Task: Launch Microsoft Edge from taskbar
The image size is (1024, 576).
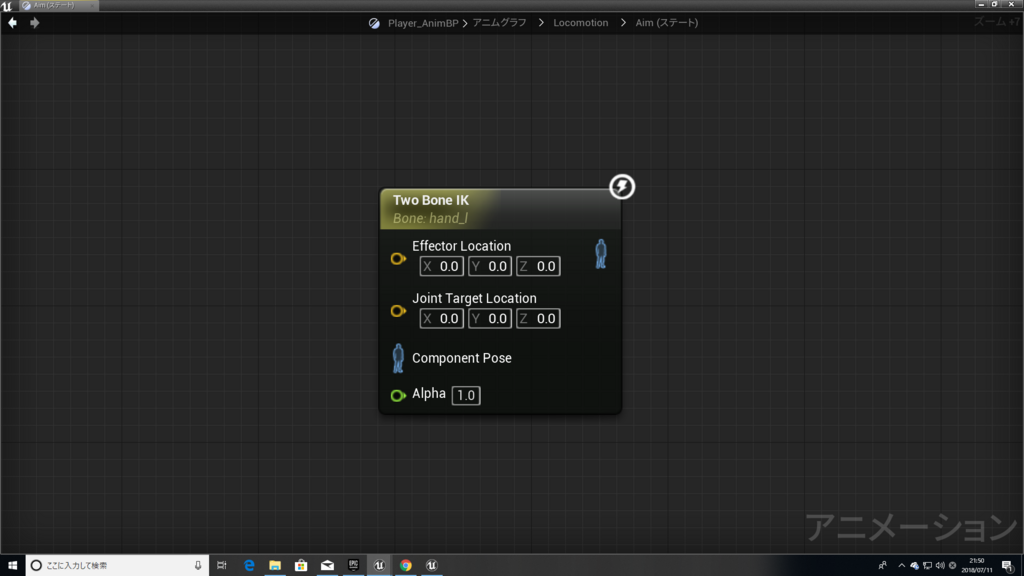Action: tap(249, 565)
